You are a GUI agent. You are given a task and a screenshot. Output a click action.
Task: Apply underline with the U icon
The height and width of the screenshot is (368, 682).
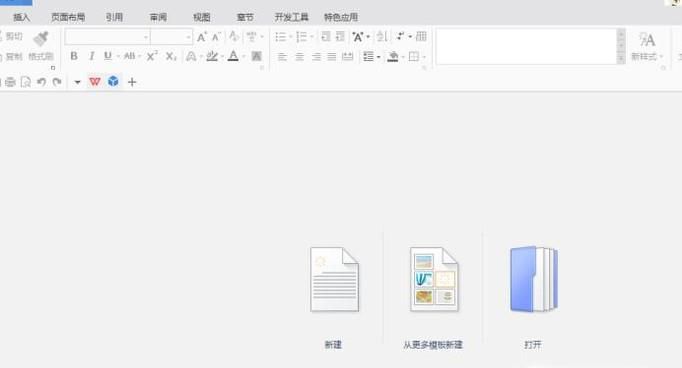click(x=107, y=56)
